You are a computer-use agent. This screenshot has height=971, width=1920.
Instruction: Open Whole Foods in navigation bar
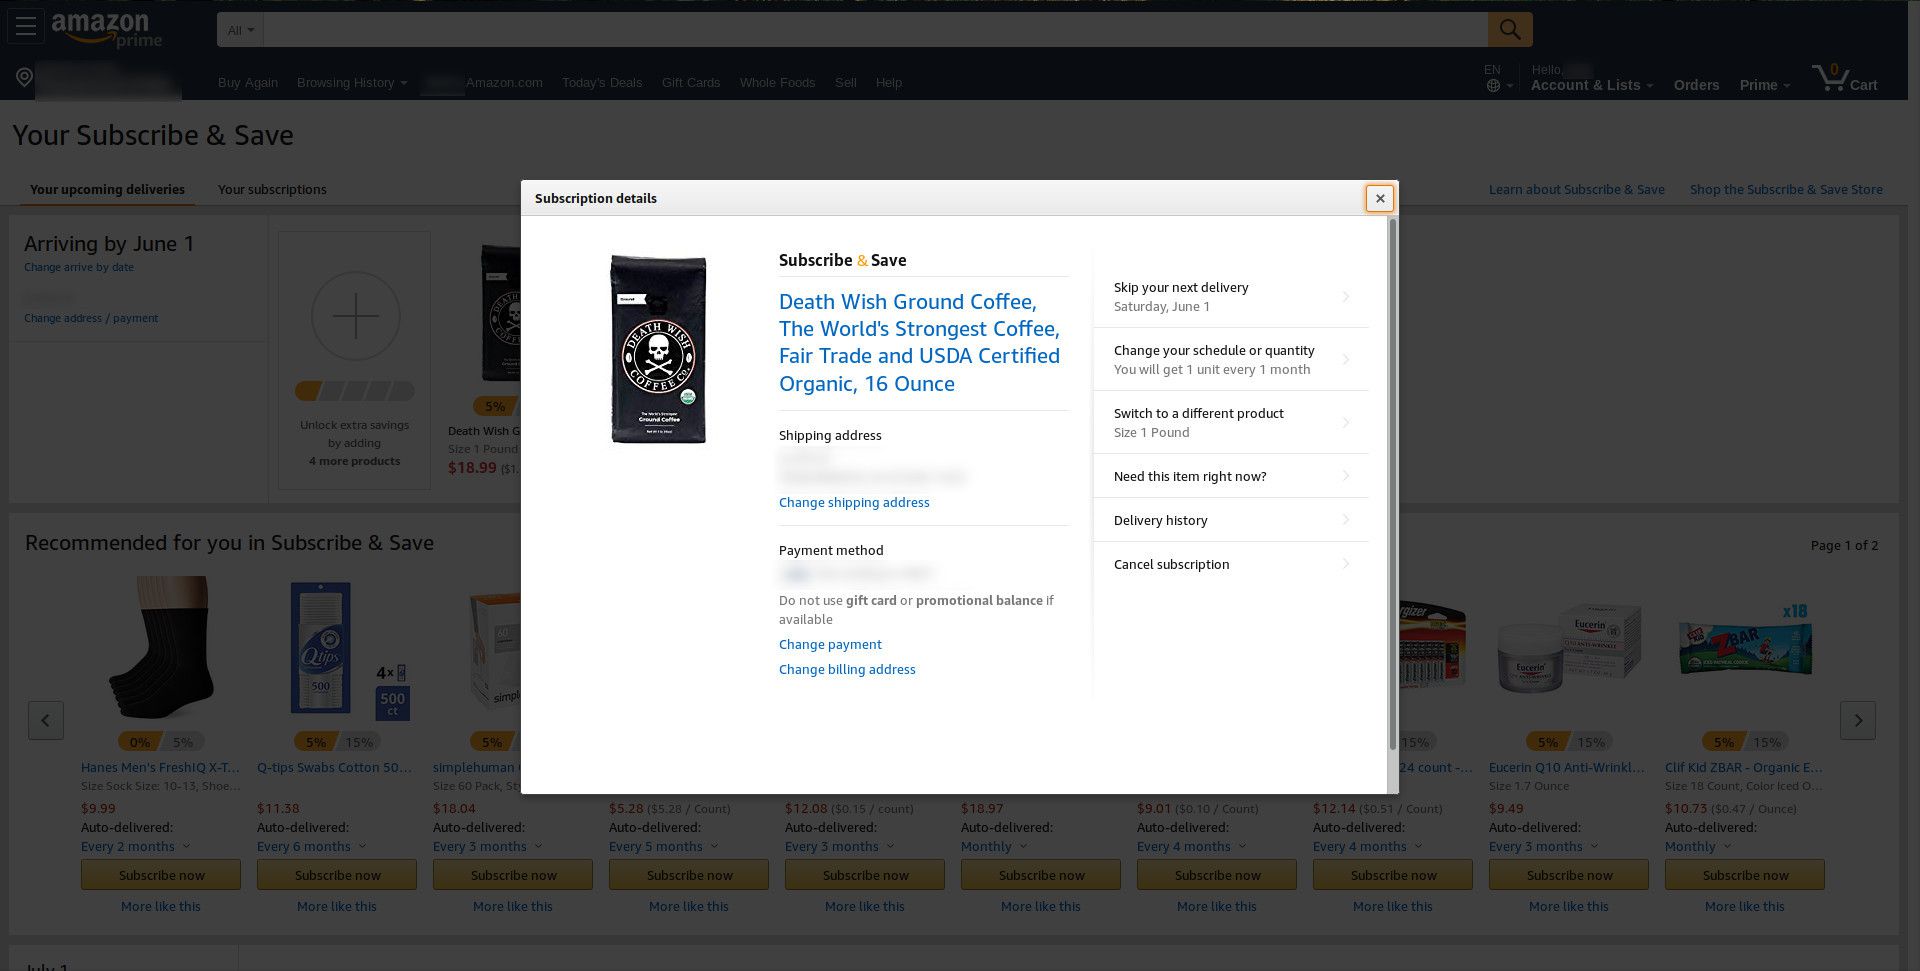tap(777, 83)
